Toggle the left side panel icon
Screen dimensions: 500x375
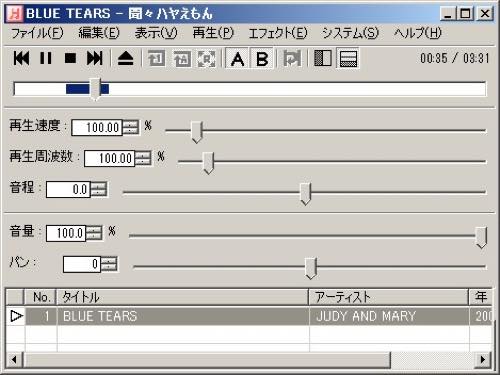pos(323,59)
